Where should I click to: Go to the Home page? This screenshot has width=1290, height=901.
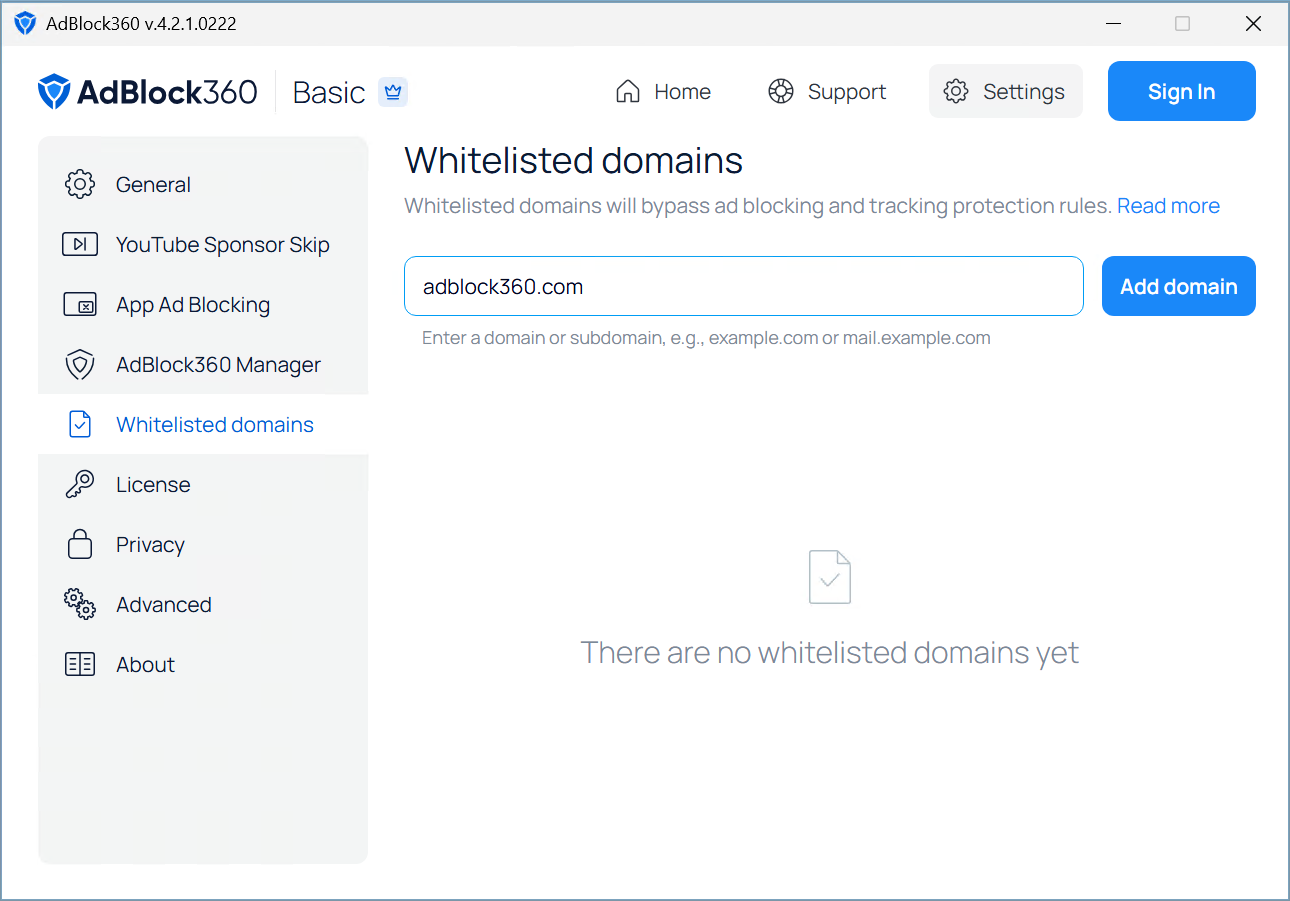(x=663, y=91)
